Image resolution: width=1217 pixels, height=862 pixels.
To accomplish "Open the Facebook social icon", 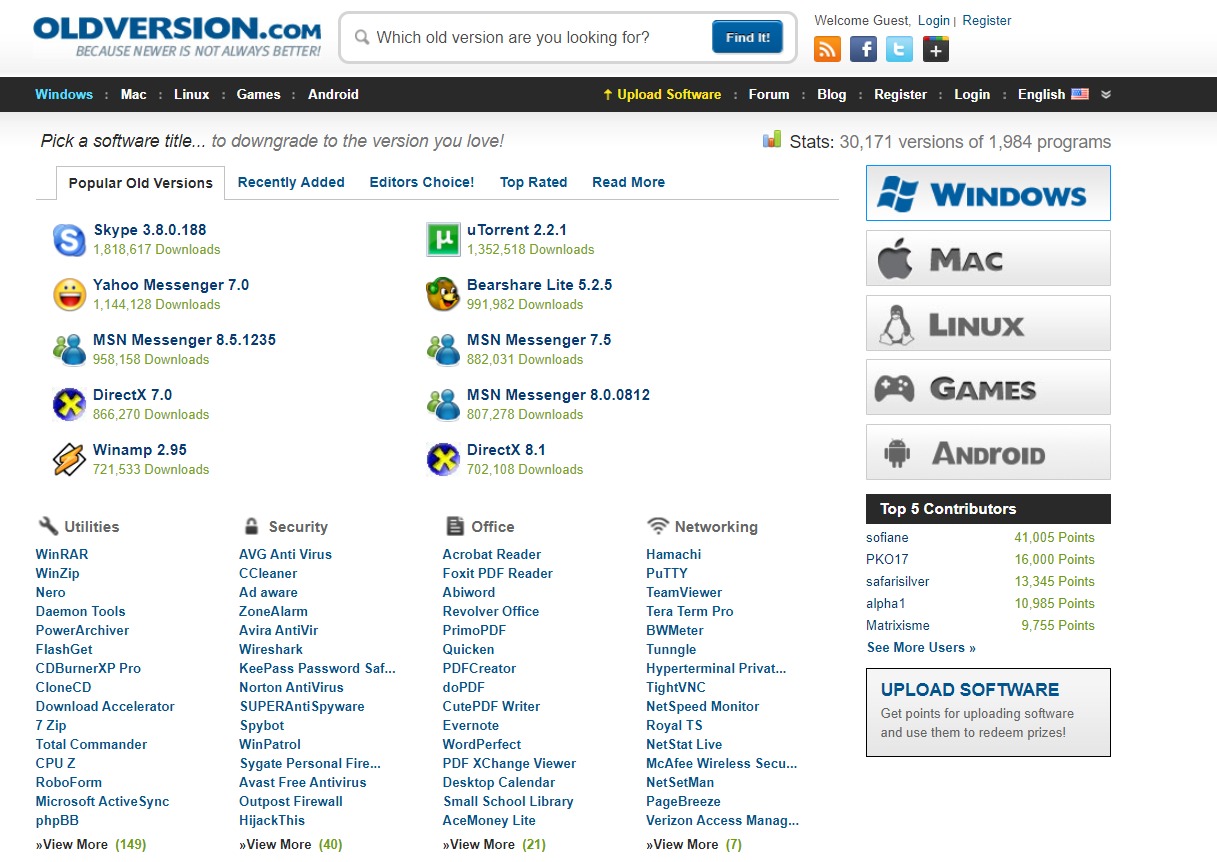I will point(863,49).
